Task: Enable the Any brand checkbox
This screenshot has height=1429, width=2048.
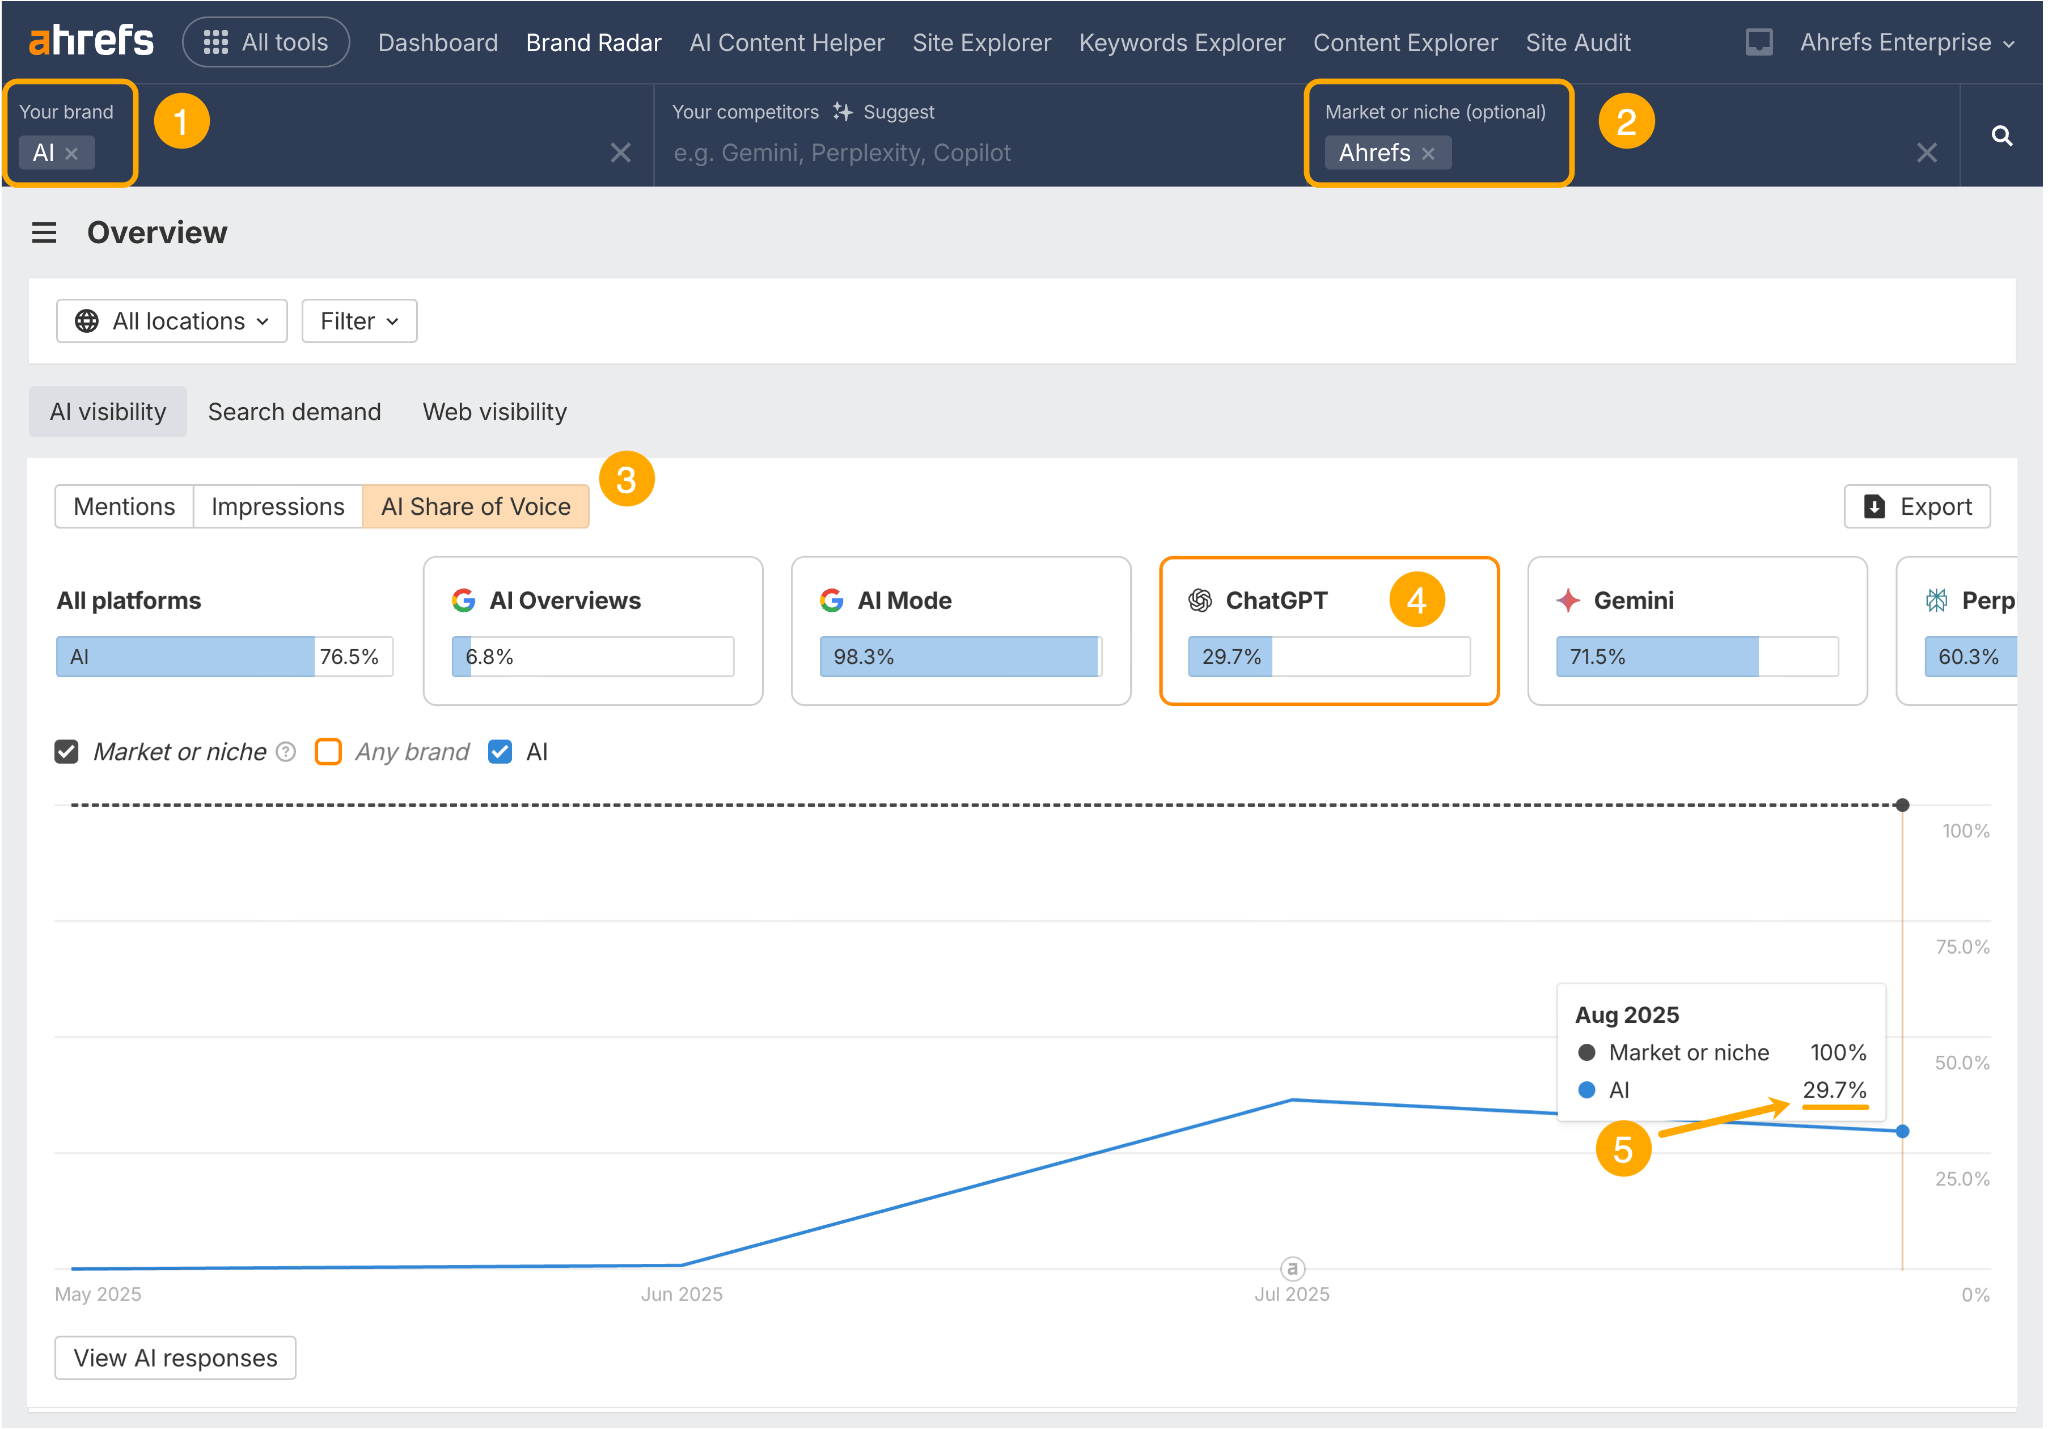Action: point(328,751)
